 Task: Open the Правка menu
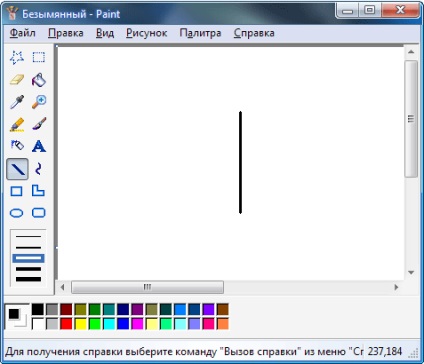[x=66, y=33]
